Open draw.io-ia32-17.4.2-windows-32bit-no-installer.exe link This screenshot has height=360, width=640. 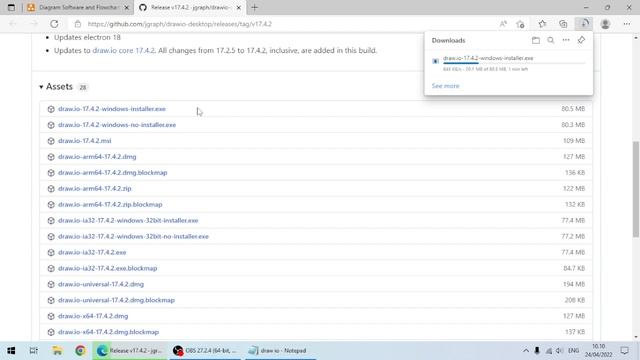point(133,236)
